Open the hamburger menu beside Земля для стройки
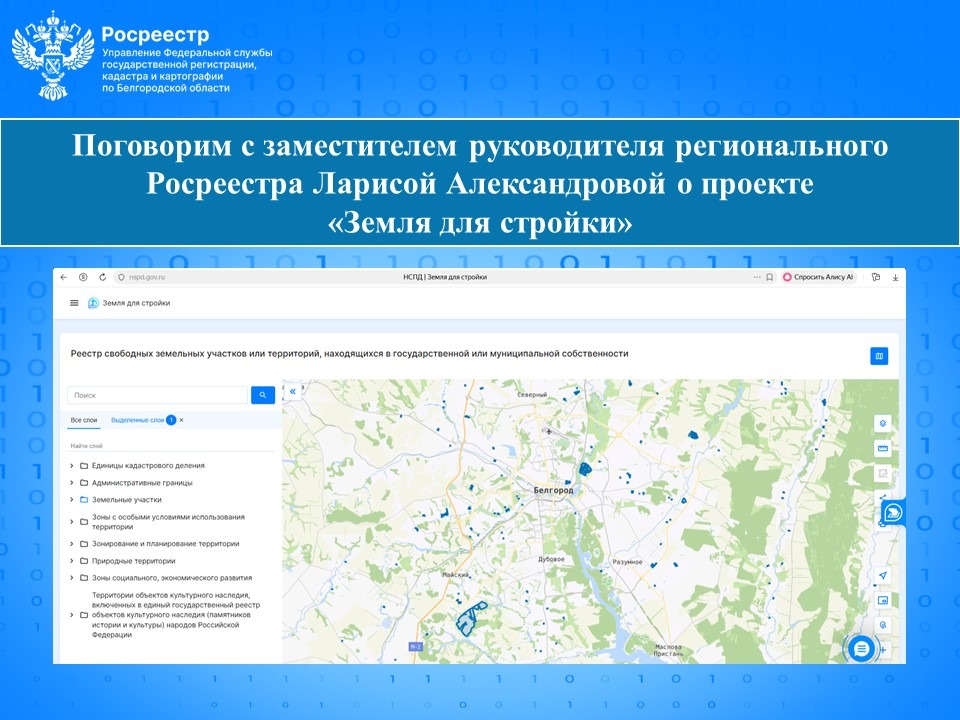 [x=74, y=303]
